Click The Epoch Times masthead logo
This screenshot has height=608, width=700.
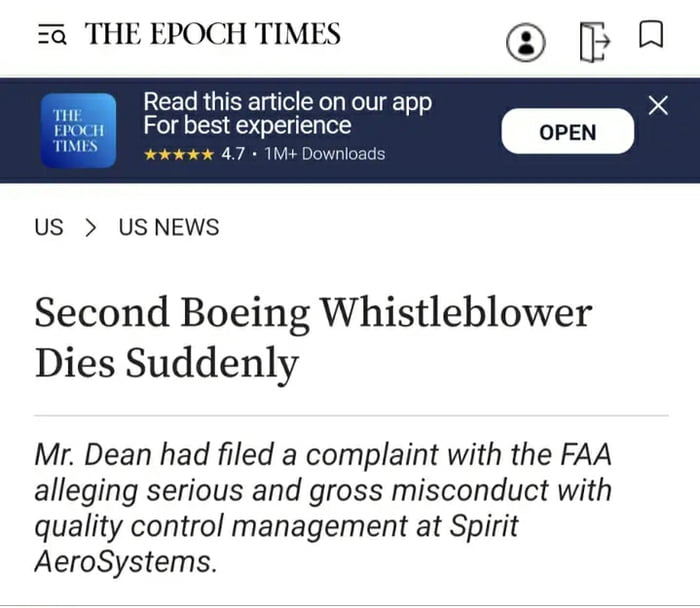coord(213,35)
